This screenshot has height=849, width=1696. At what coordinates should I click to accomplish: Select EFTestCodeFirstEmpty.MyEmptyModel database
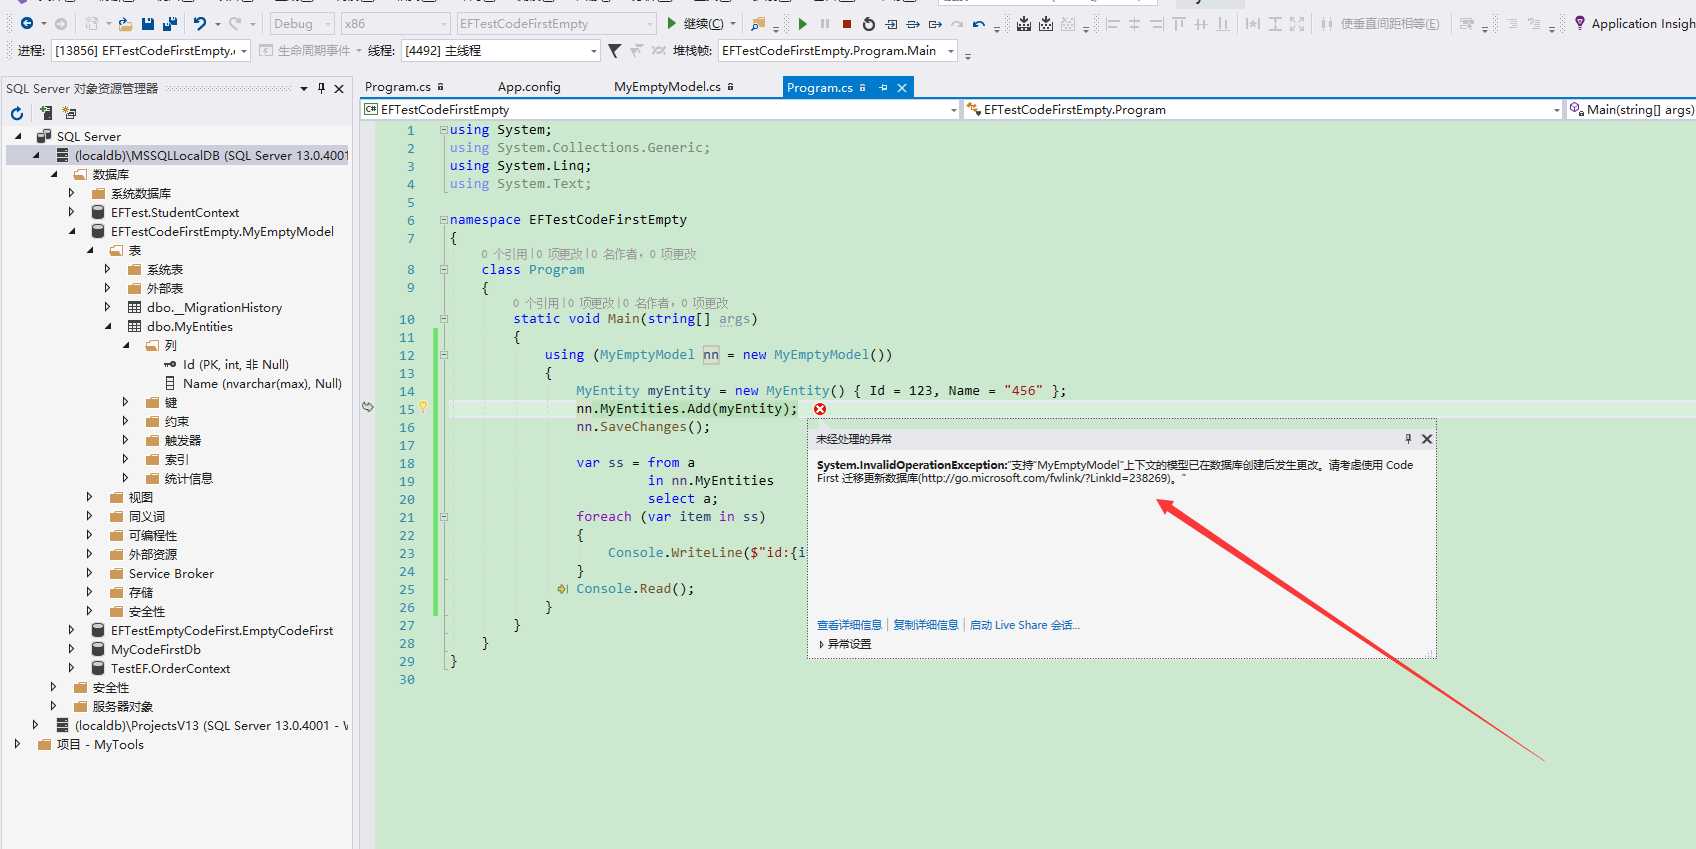[x=222, y=232]
